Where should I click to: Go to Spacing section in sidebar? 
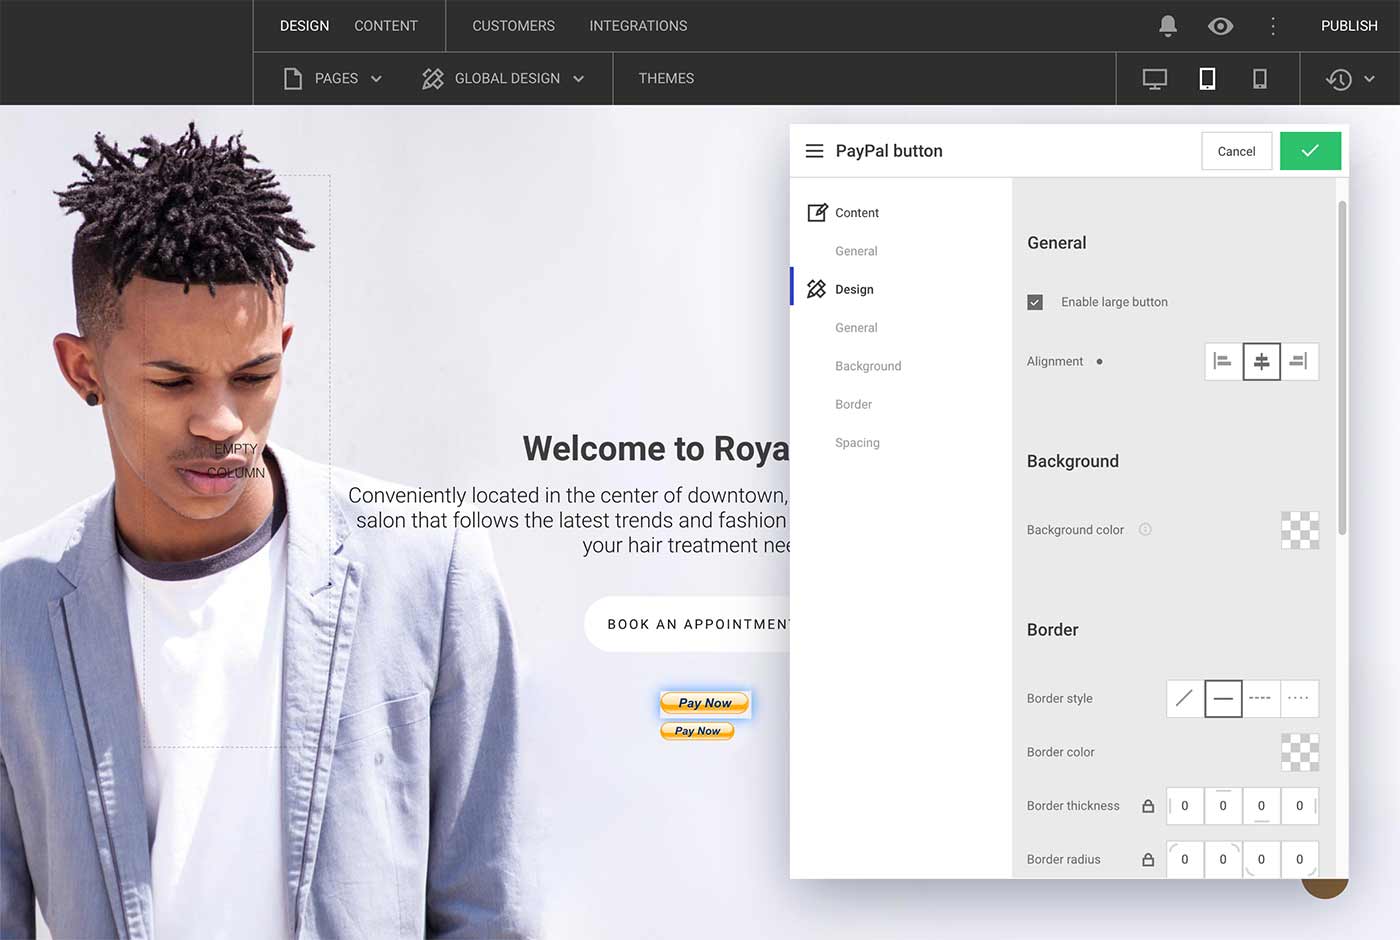(857, 443)
